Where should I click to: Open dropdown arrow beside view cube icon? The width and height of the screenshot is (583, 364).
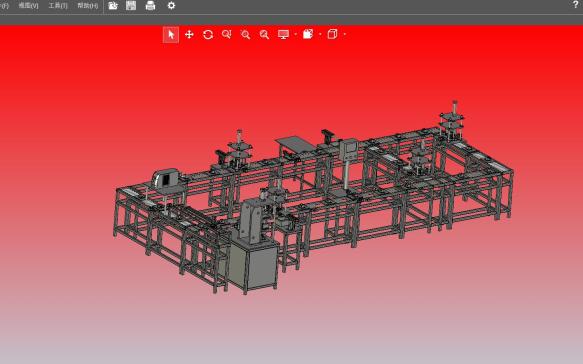pos(345,35)
